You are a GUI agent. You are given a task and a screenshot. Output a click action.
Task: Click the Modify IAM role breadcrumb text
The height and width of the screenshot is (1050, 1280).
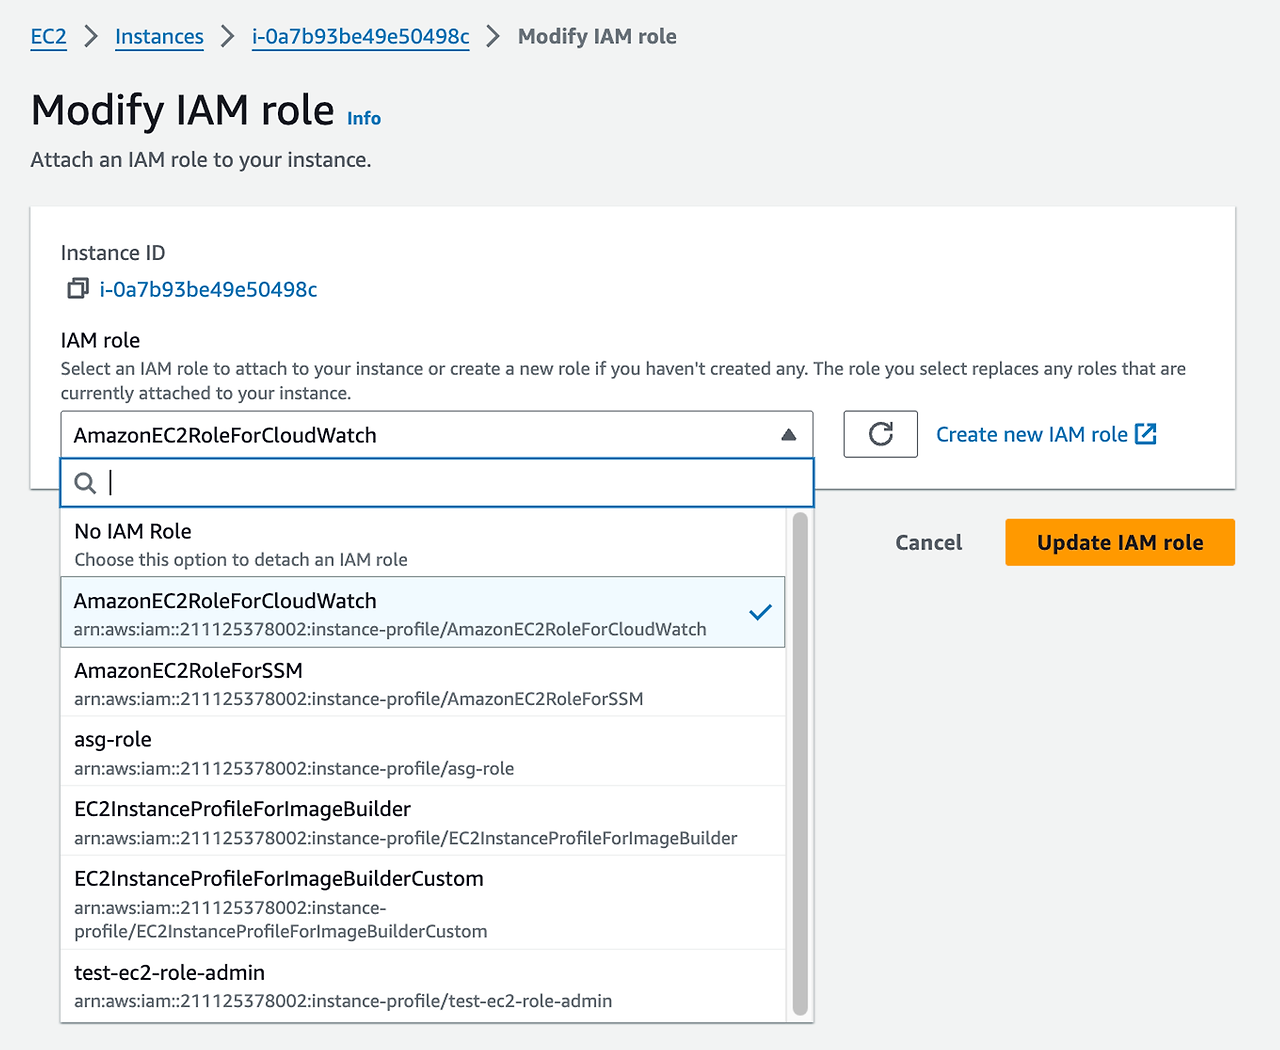pos(597,37)
